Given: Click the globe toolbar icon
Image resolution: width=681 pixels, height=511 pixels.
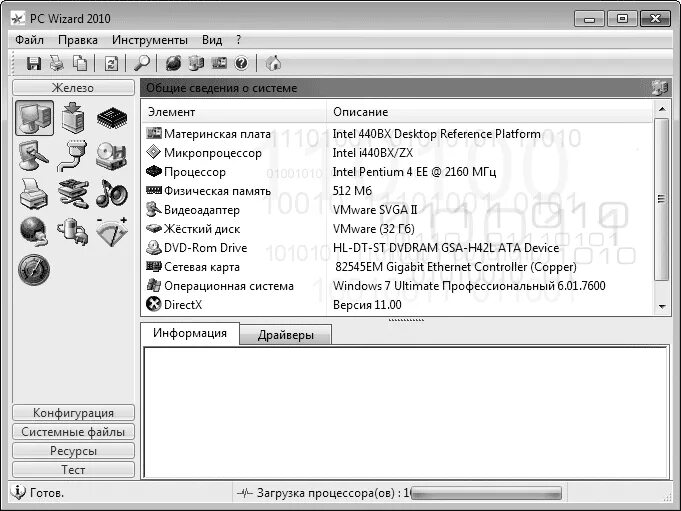Looking at the screenshot, I should (173, 63).
